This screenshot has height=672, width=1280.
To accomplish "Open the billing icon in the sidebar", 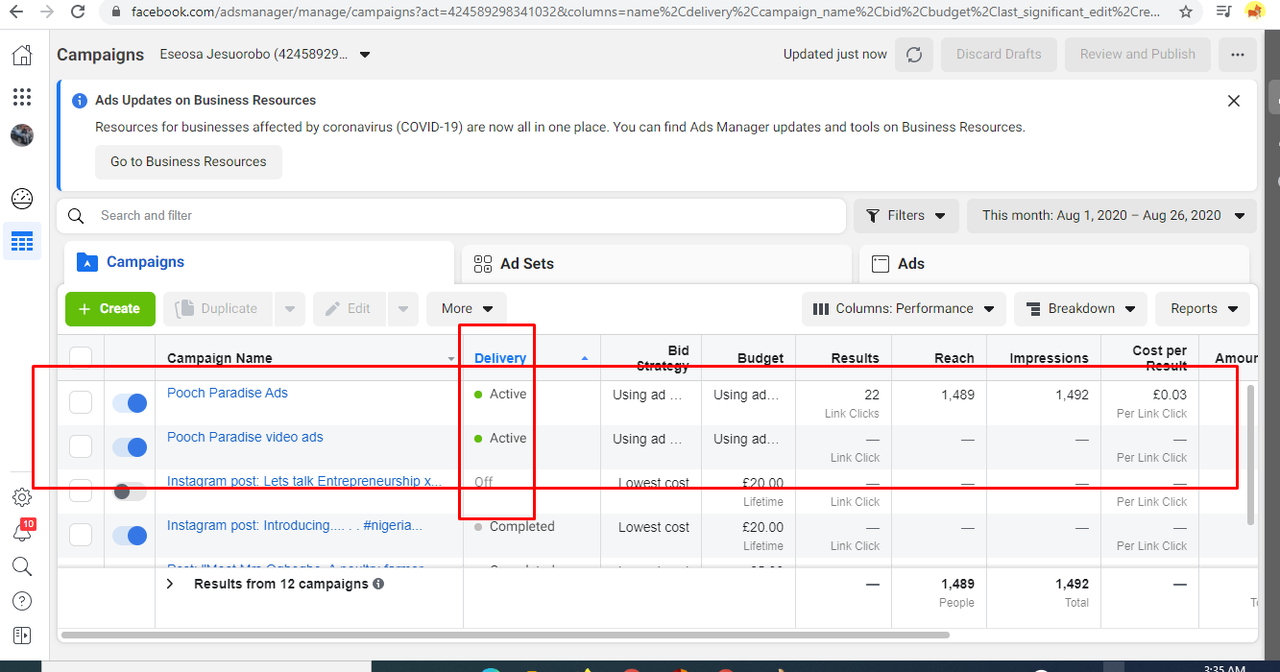I will pos(21,635).
